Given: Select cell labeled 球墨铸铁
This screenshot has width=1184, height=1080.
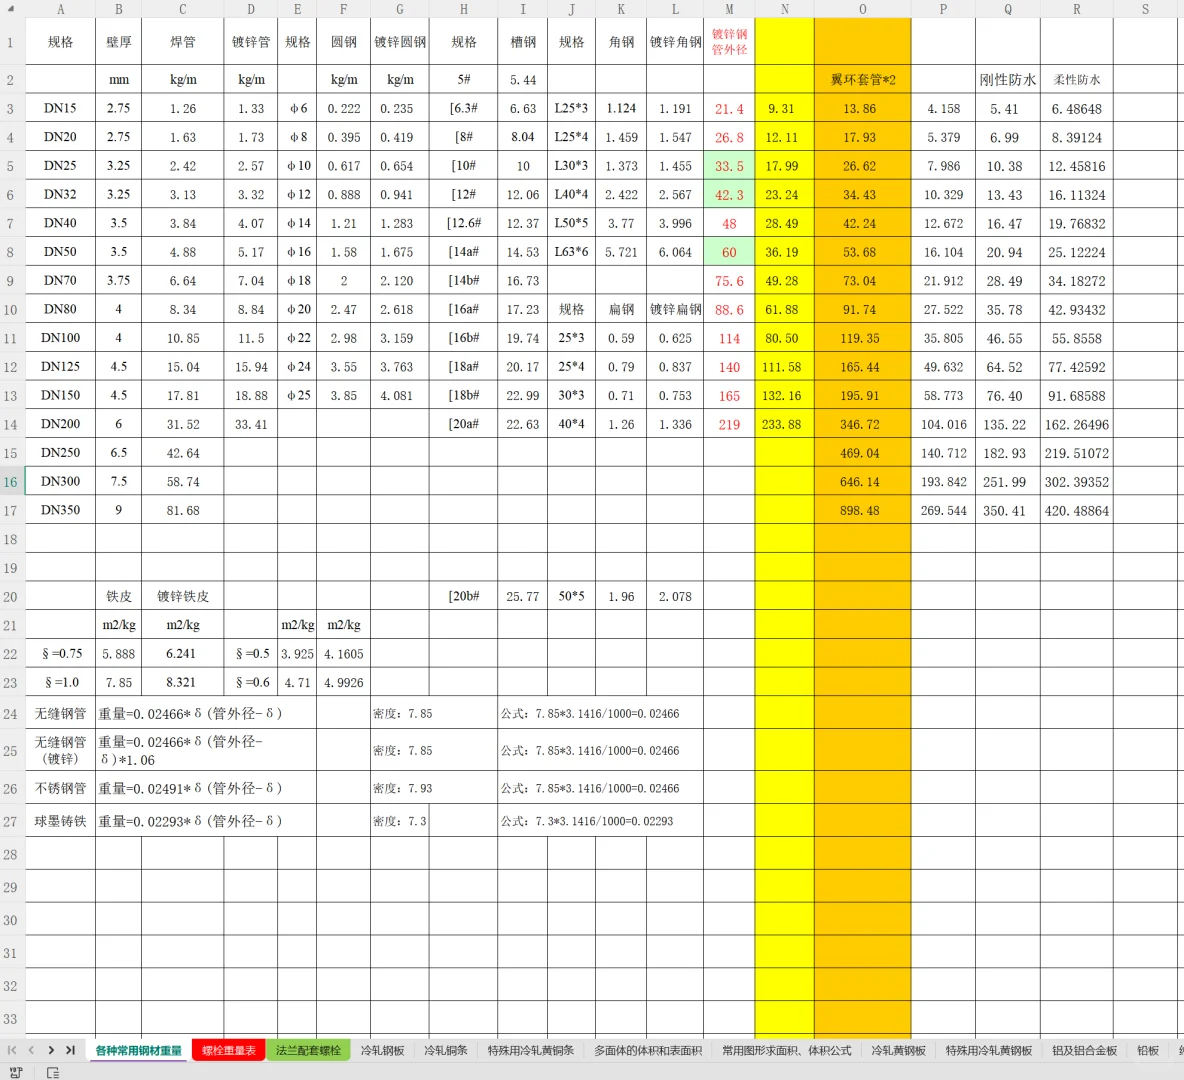Looking at the screenshot, I should pos(60,821).
